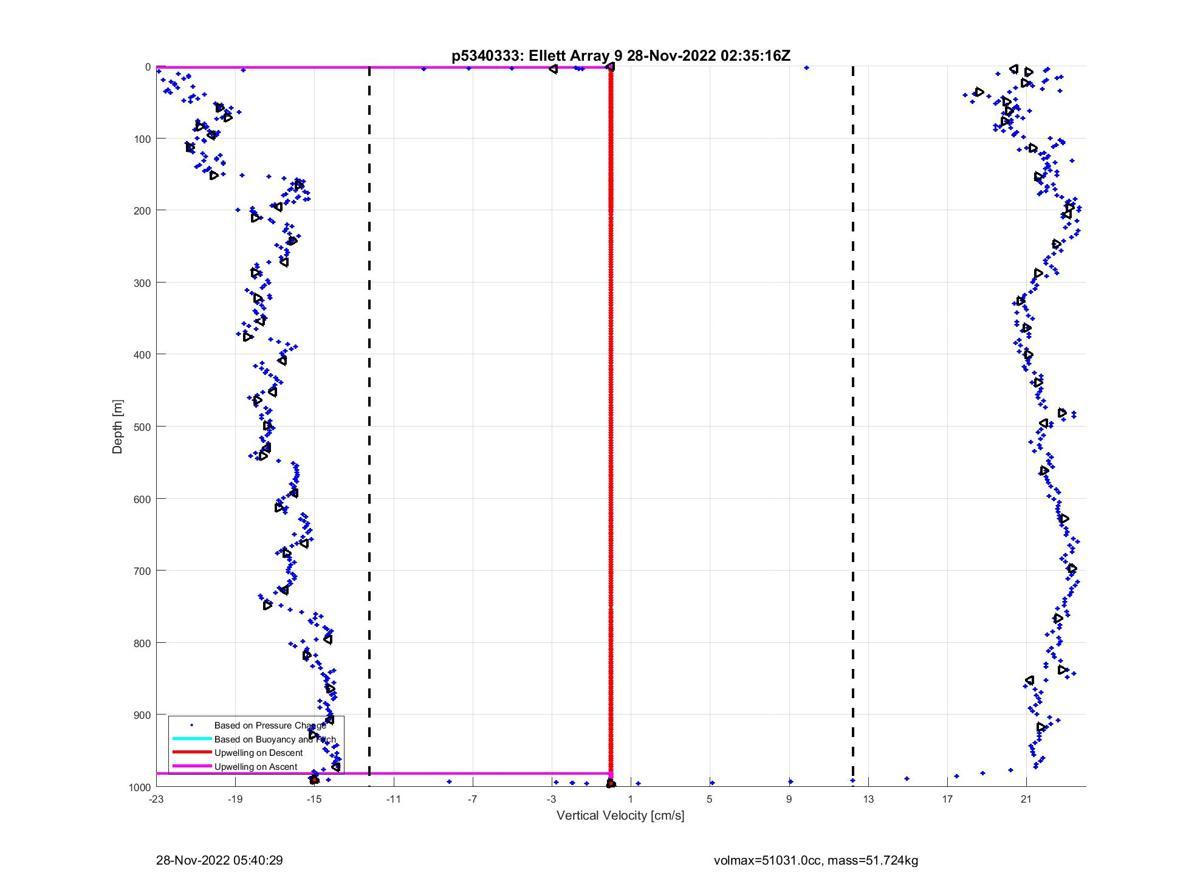Click the y-axis tick label '1000'

pos(139,787)
